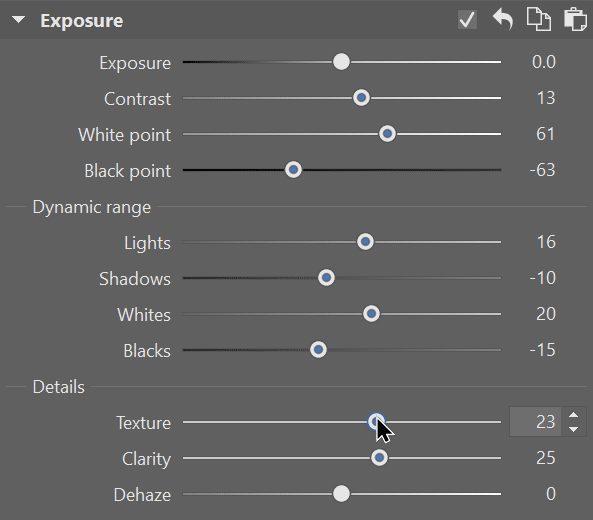Increase Texture value with up stepper arrow

click(x=573, y=415)
